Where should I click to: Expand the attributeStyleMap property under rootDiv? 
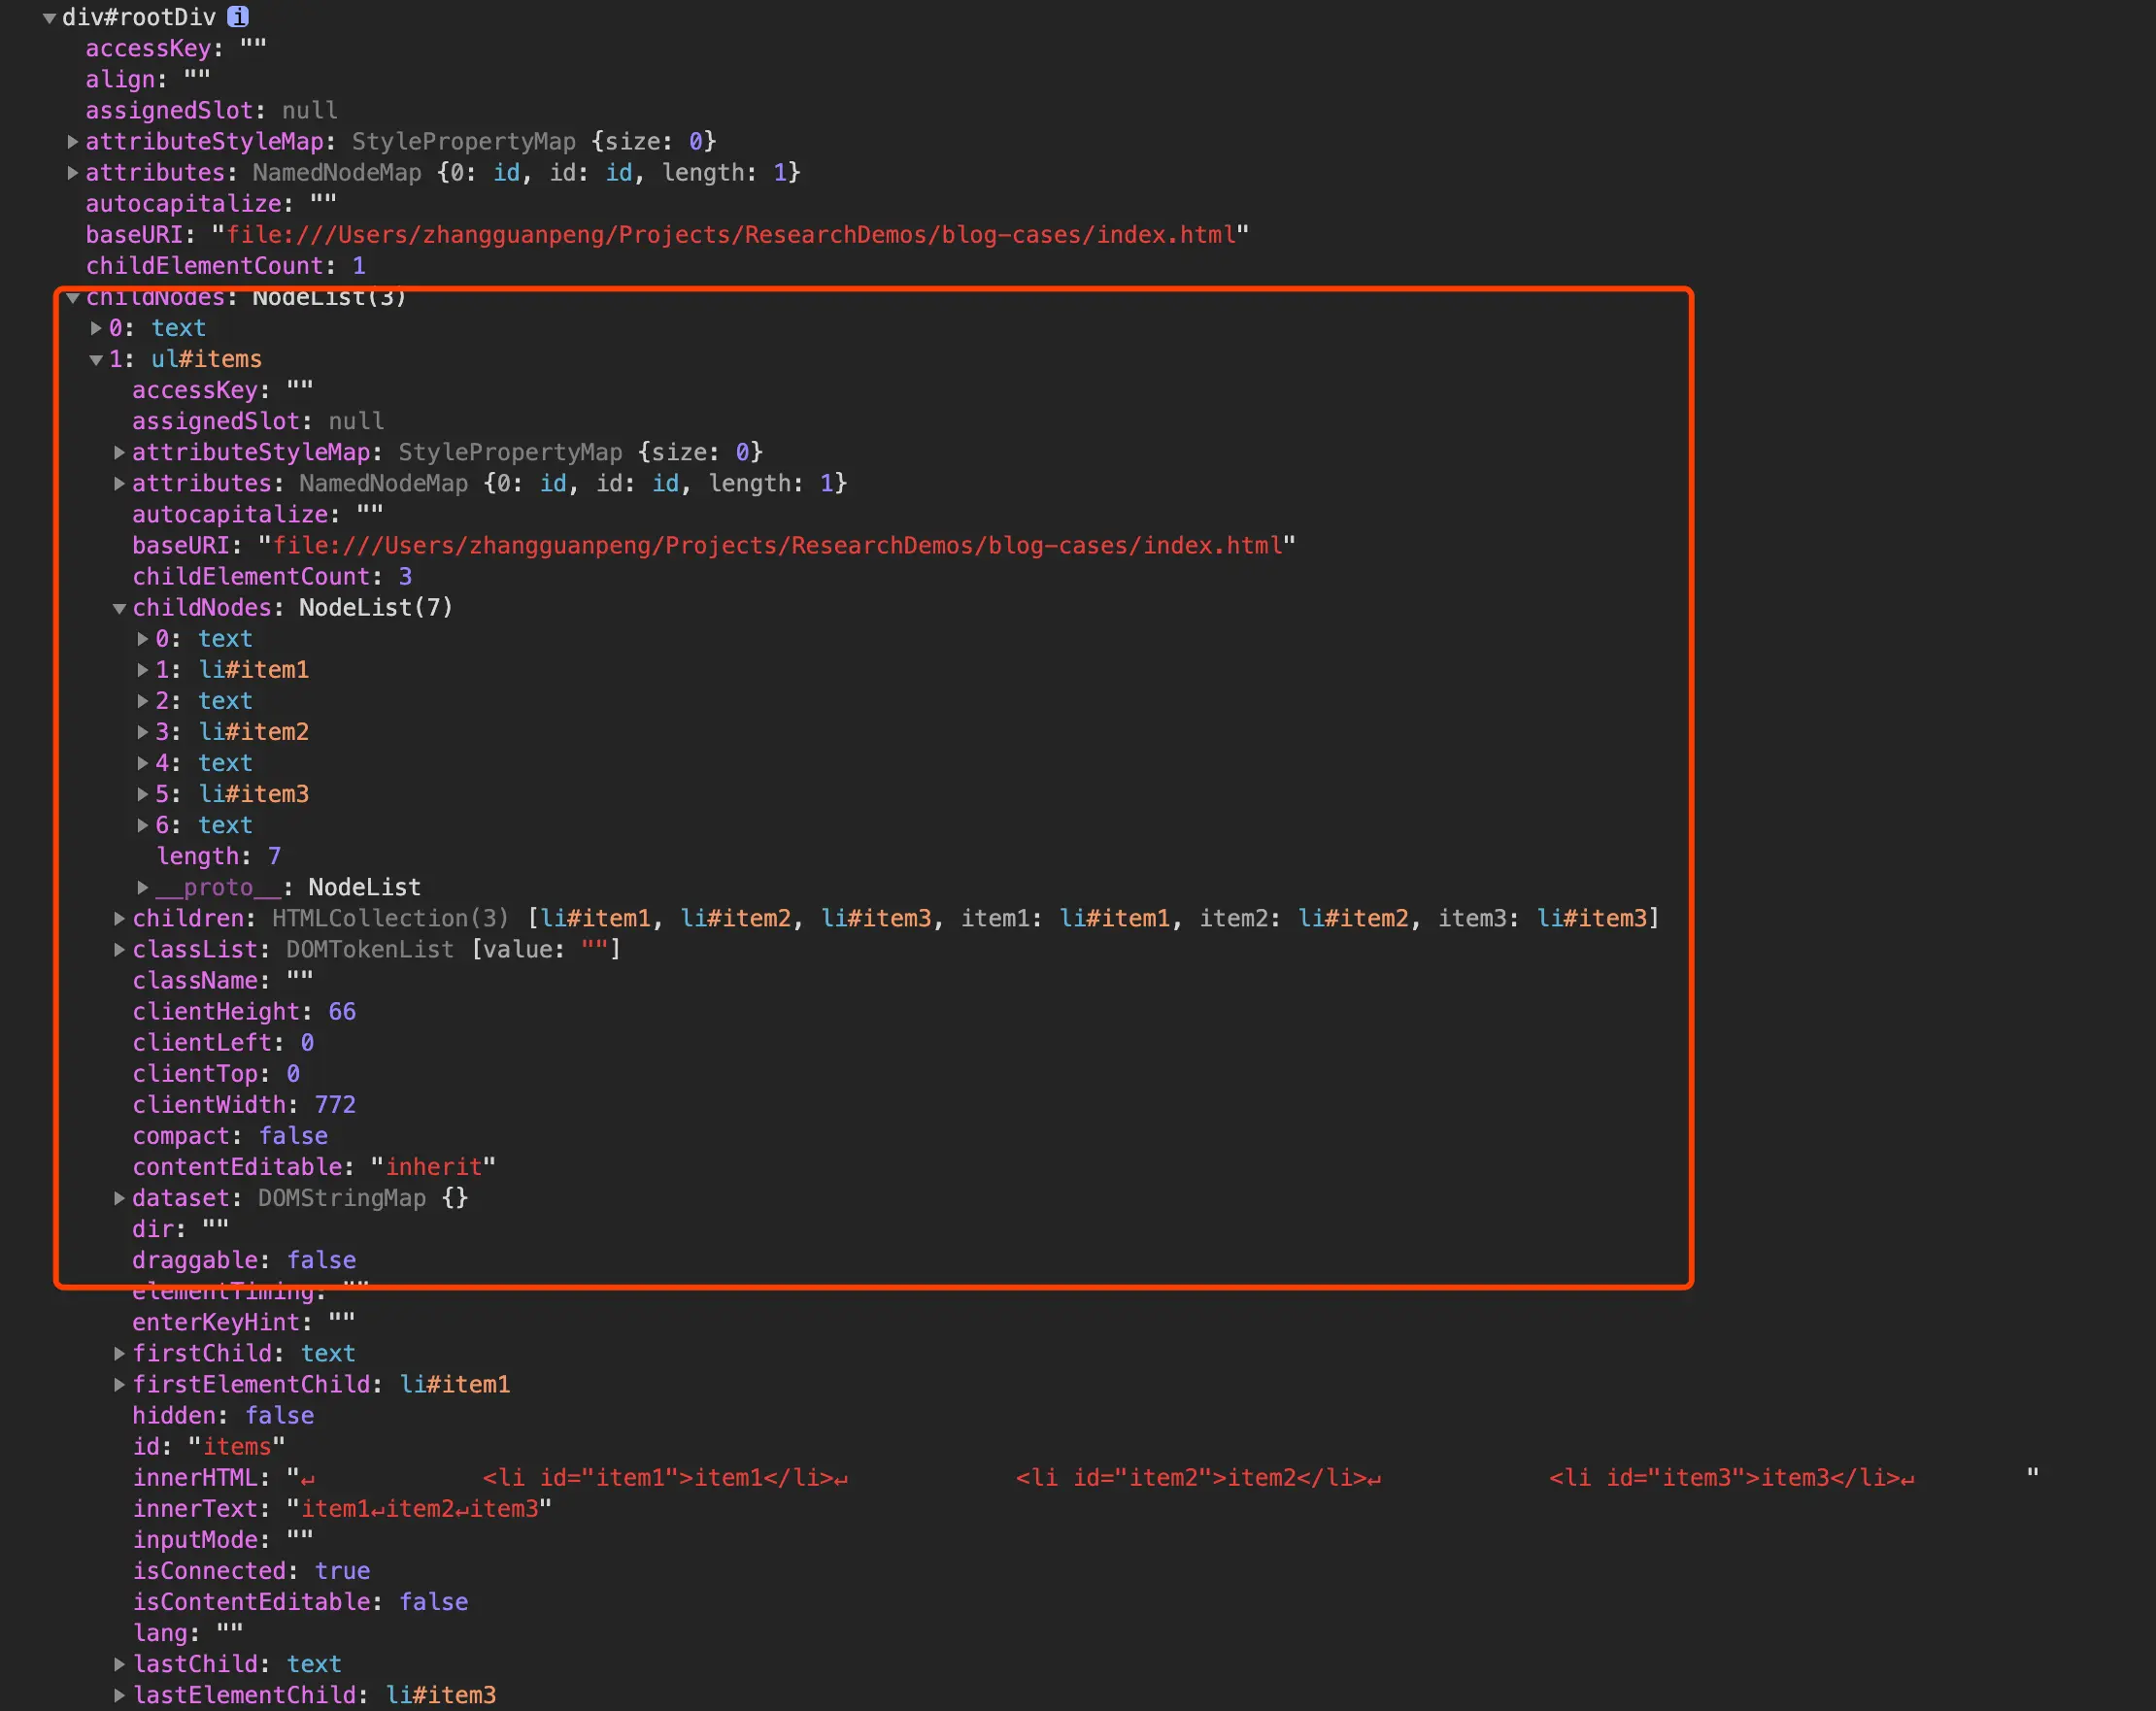[72, 142]
